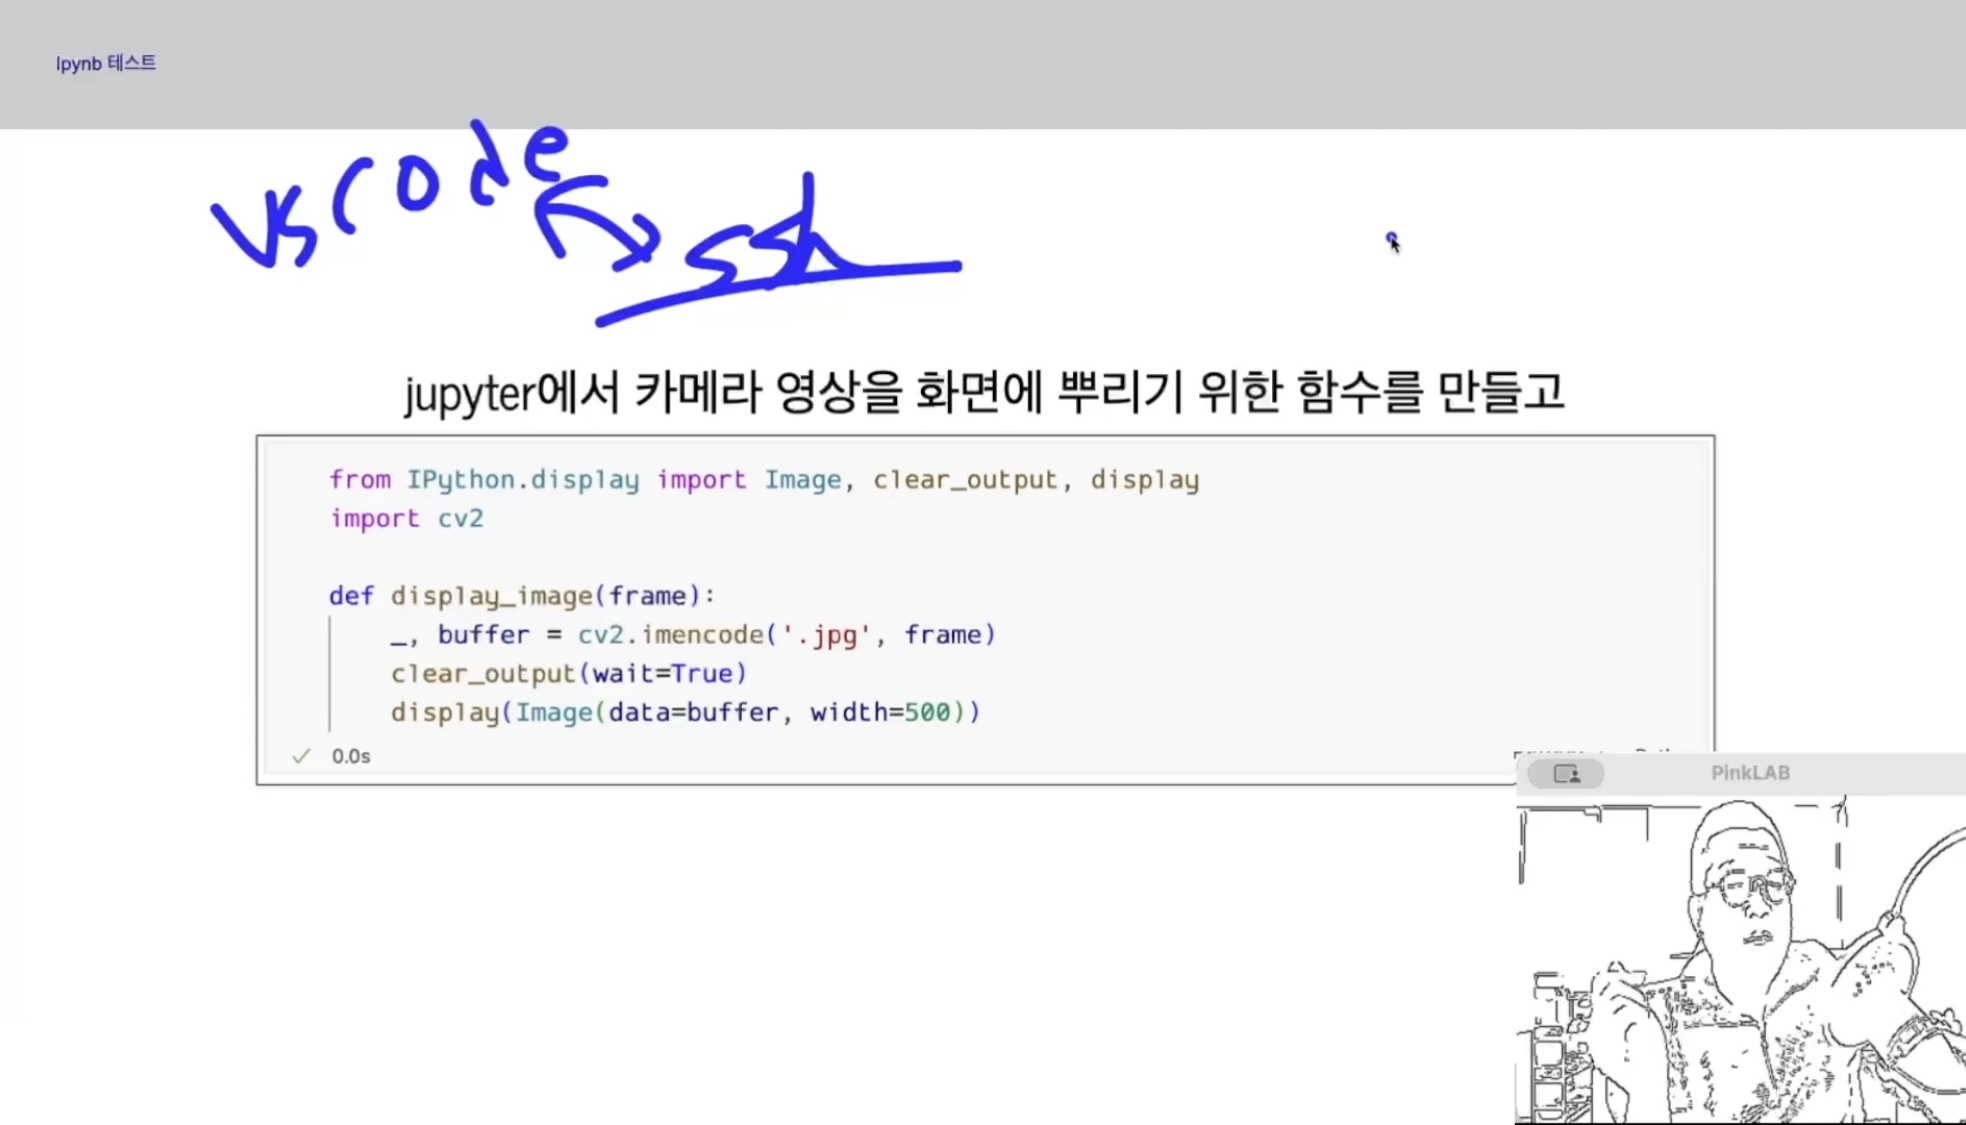The height and width of the screenshot is (1125, 1966).
Task: Select the webcam edge-detection preview
Action: coord(1740,960)
